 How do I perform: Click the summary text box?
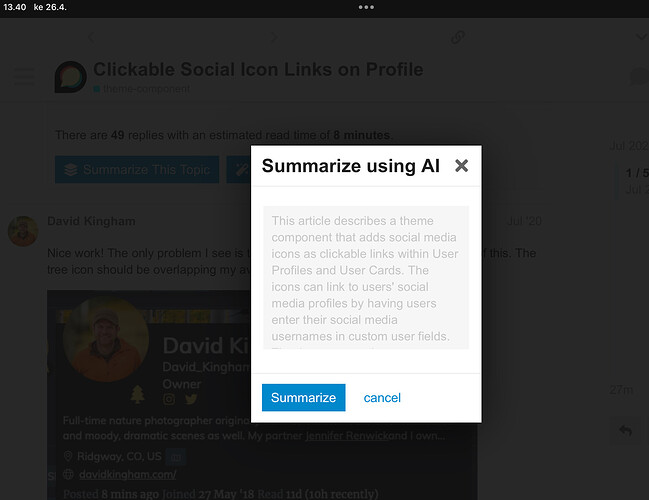coord(366,277)
